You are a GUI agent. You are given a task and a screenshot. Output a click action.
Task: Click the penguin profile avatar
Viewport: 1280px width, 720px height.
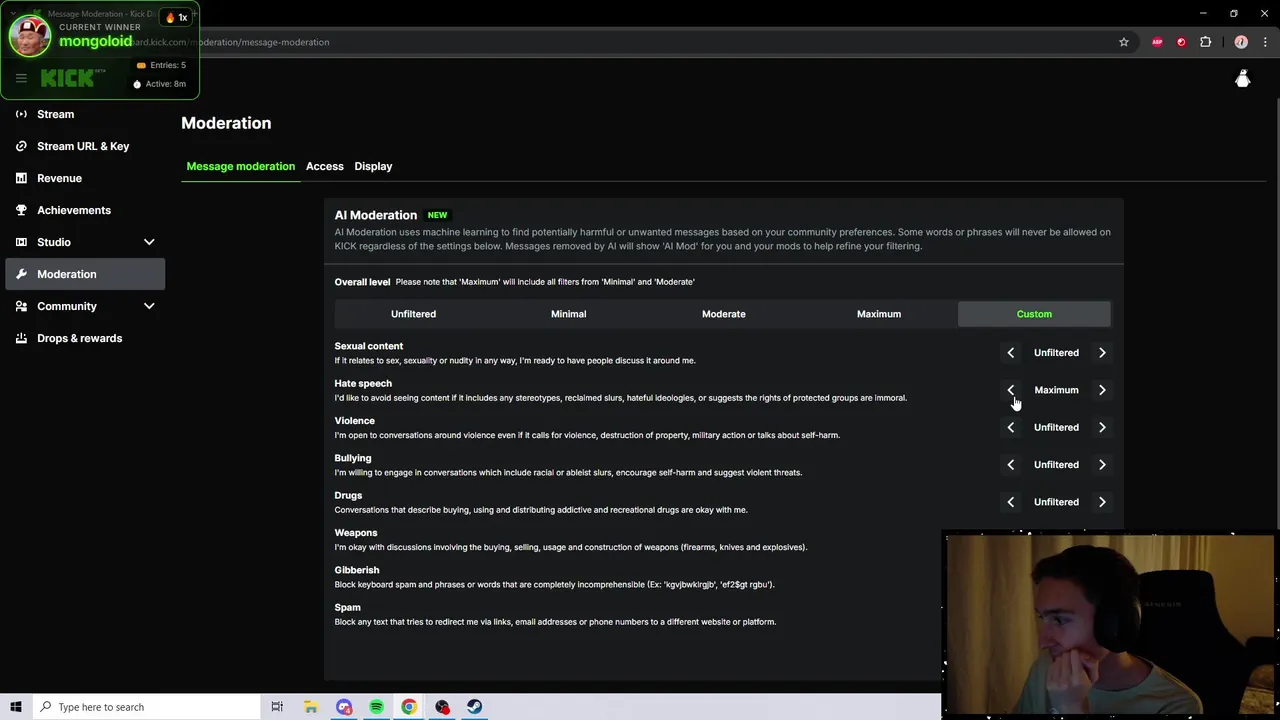point(1243,79)
